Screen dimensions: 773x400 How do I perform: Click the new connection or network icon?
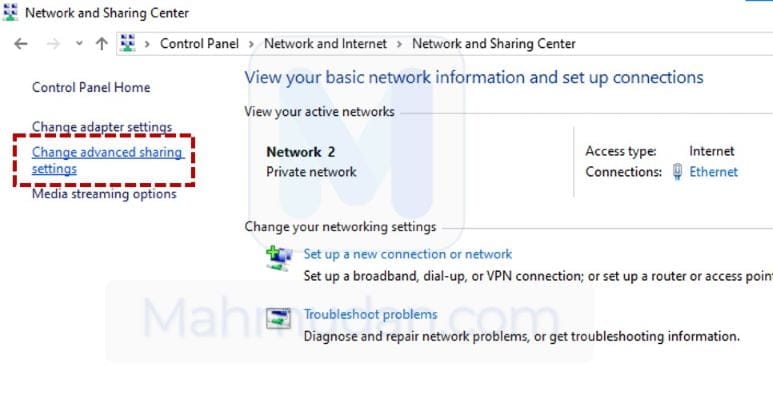point(278,257)
